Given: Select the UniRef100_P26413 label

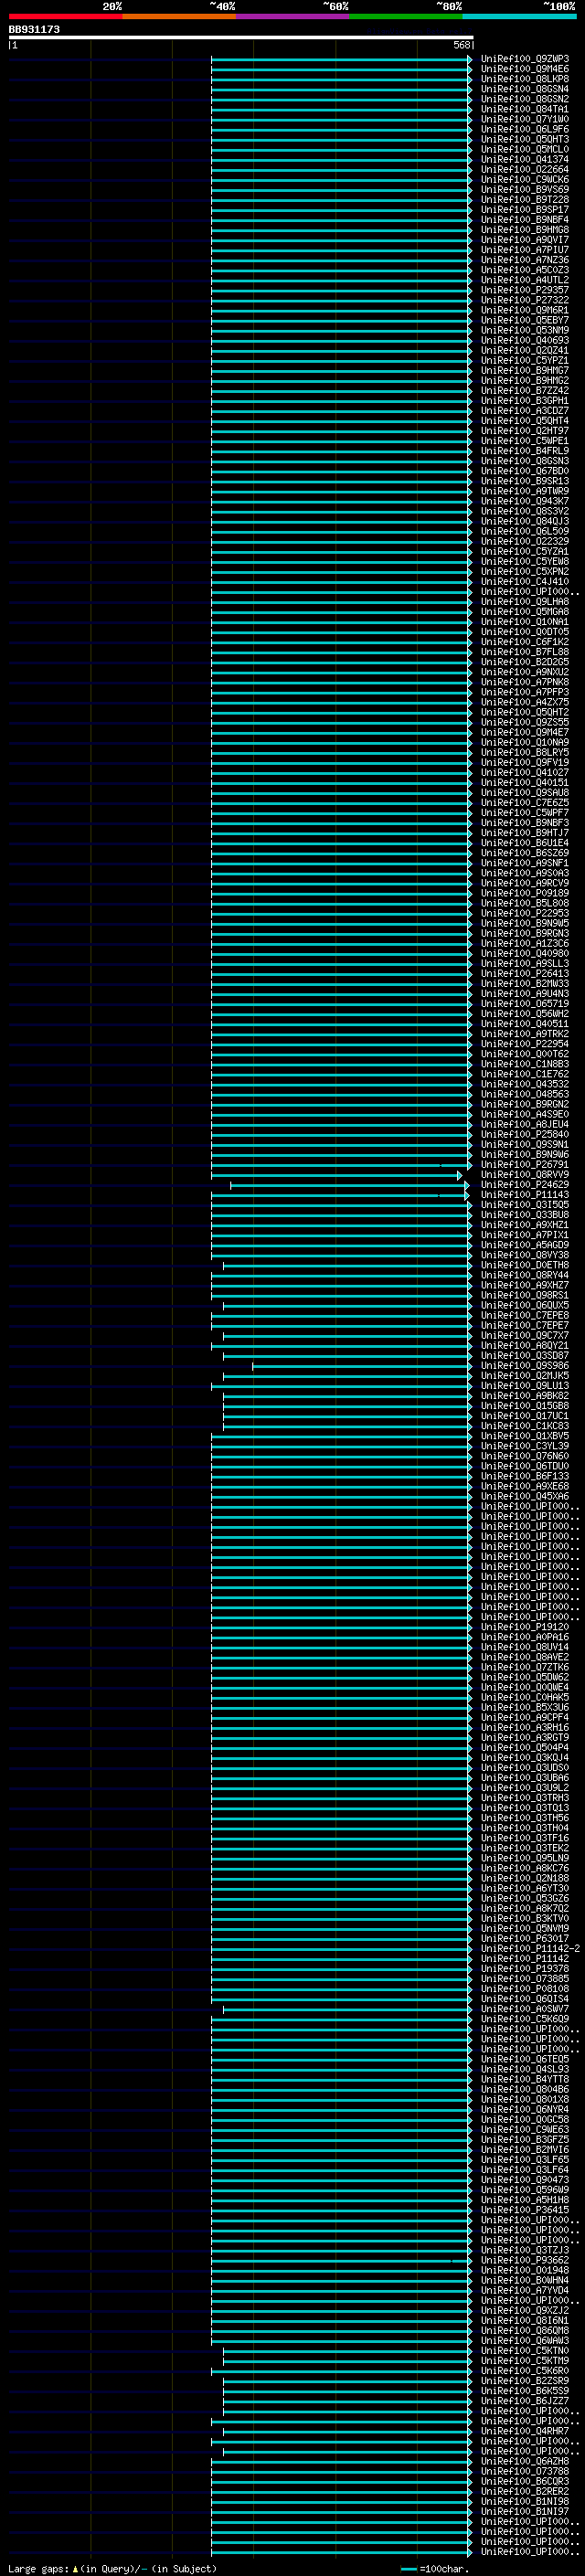Looking at the screenshot, I should tap(525, 974).
